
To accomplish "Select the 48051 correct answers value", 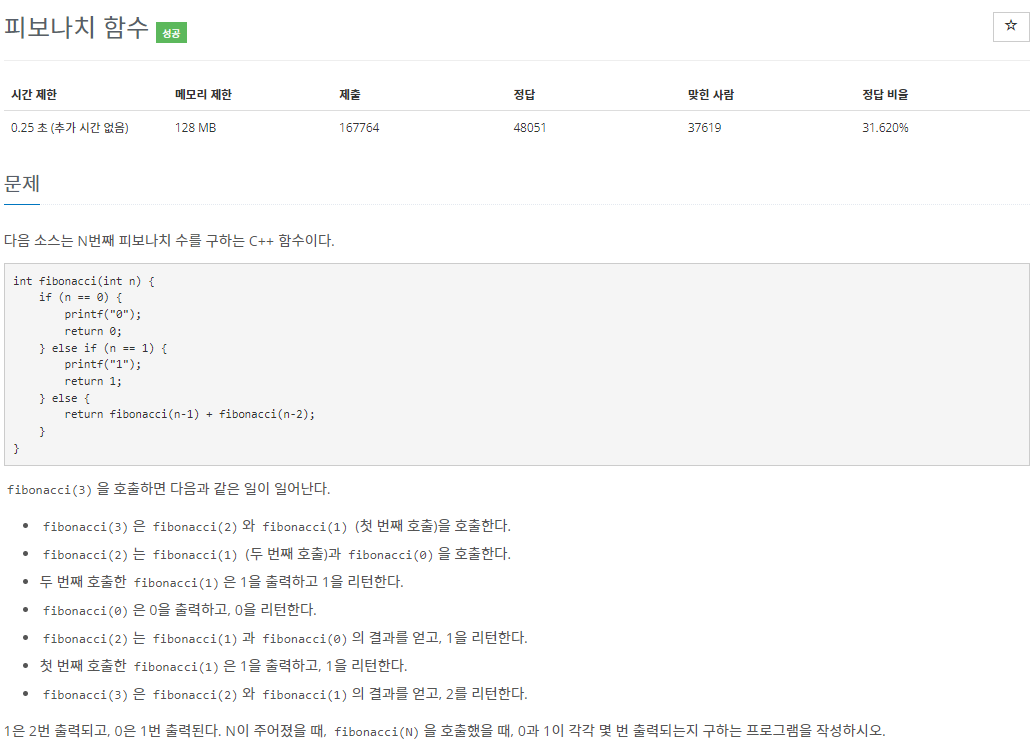I will pos(529,128).
